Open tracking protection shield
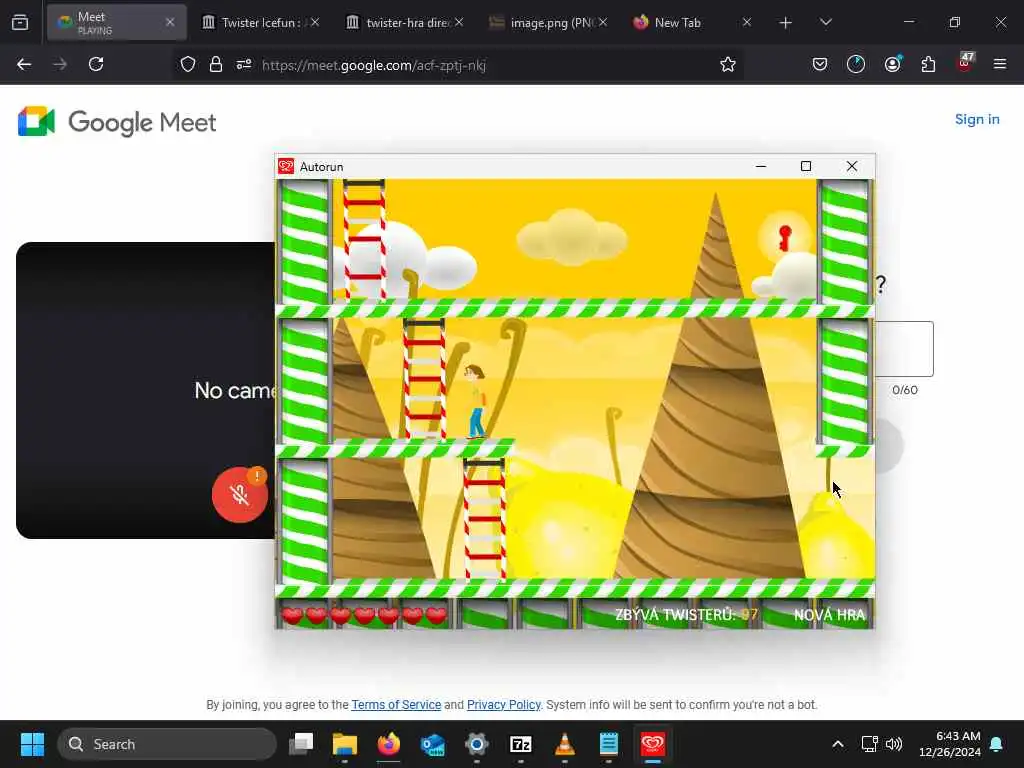Viewport: 1024px width, 768px height. (x=188, y=65)
